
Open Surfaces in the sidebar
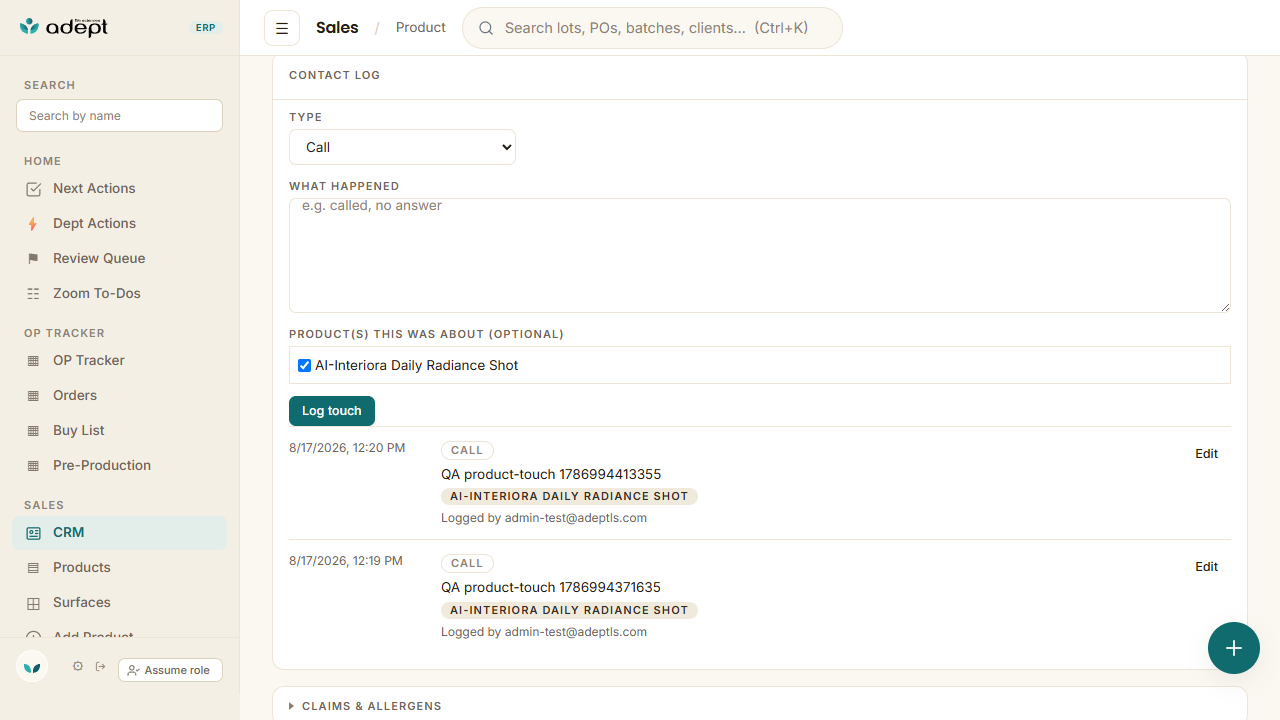120,602
